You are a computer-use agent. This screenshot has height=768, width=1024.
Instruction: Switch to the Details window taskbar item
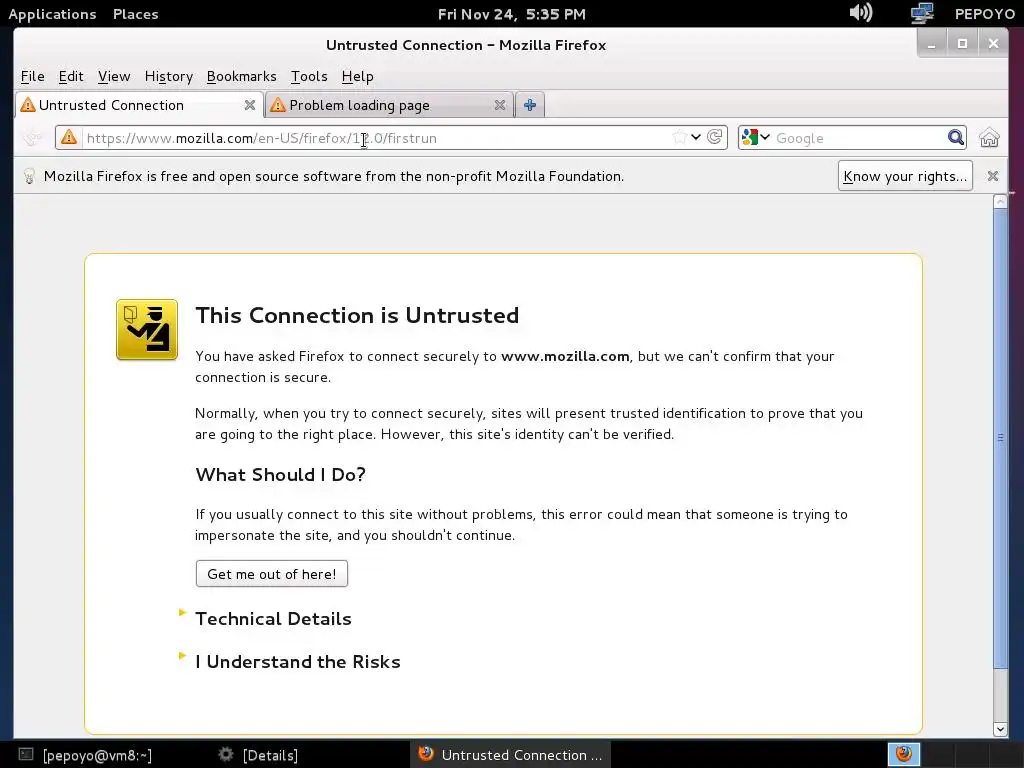pos(270,755)
